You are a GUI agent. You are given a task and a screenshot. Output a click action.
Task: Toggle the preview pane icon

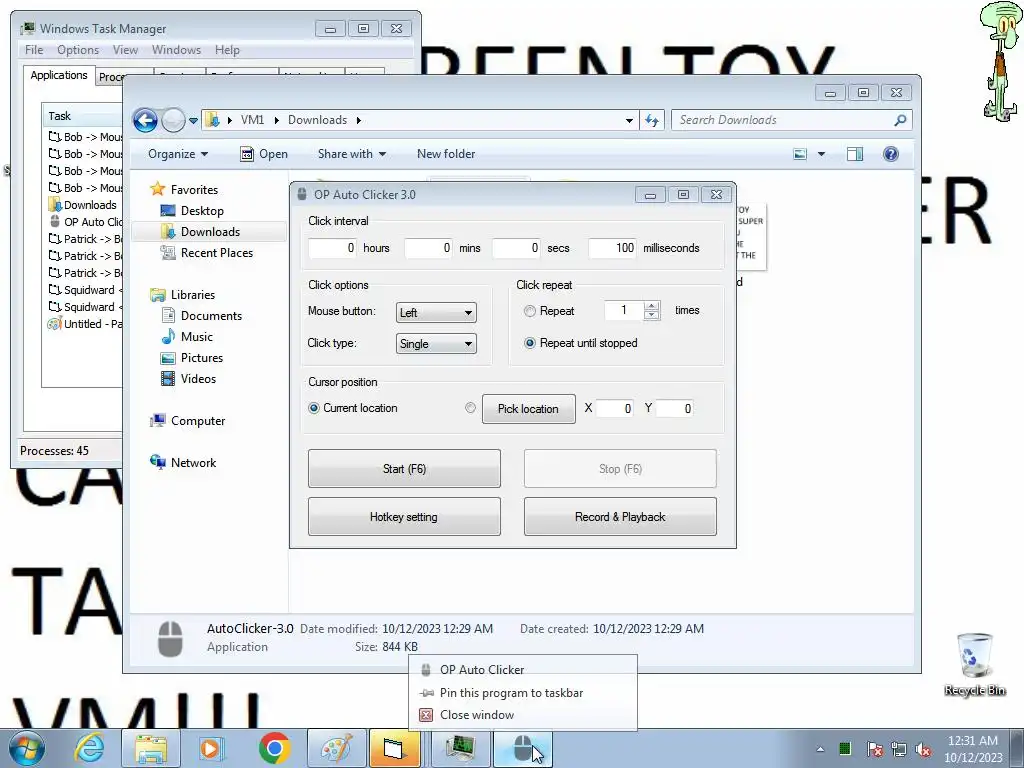click(x=854, y=154)
